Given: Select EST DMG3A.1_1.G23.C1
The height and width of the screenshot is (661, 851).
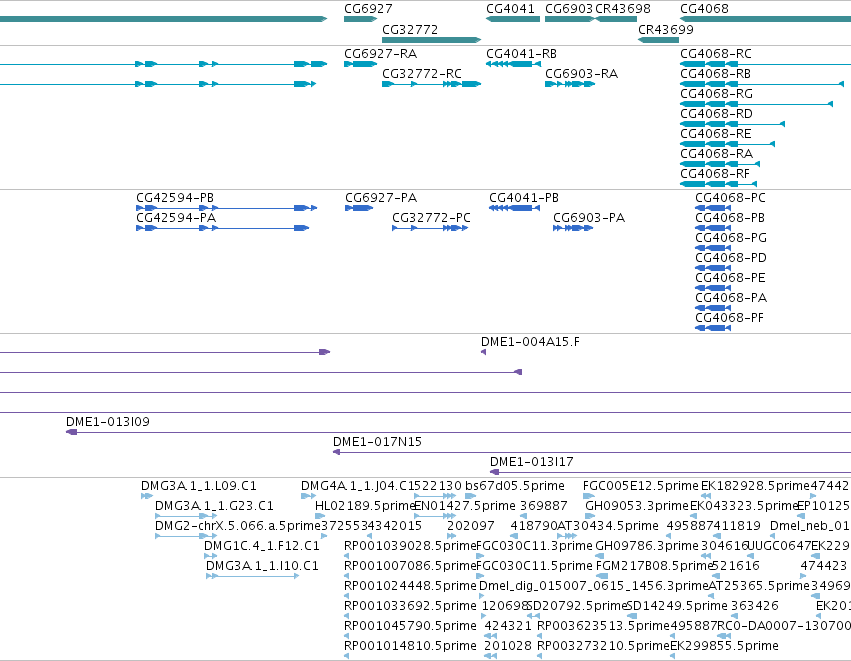Looking at the screenshot, I should click(x=214, y=506).
